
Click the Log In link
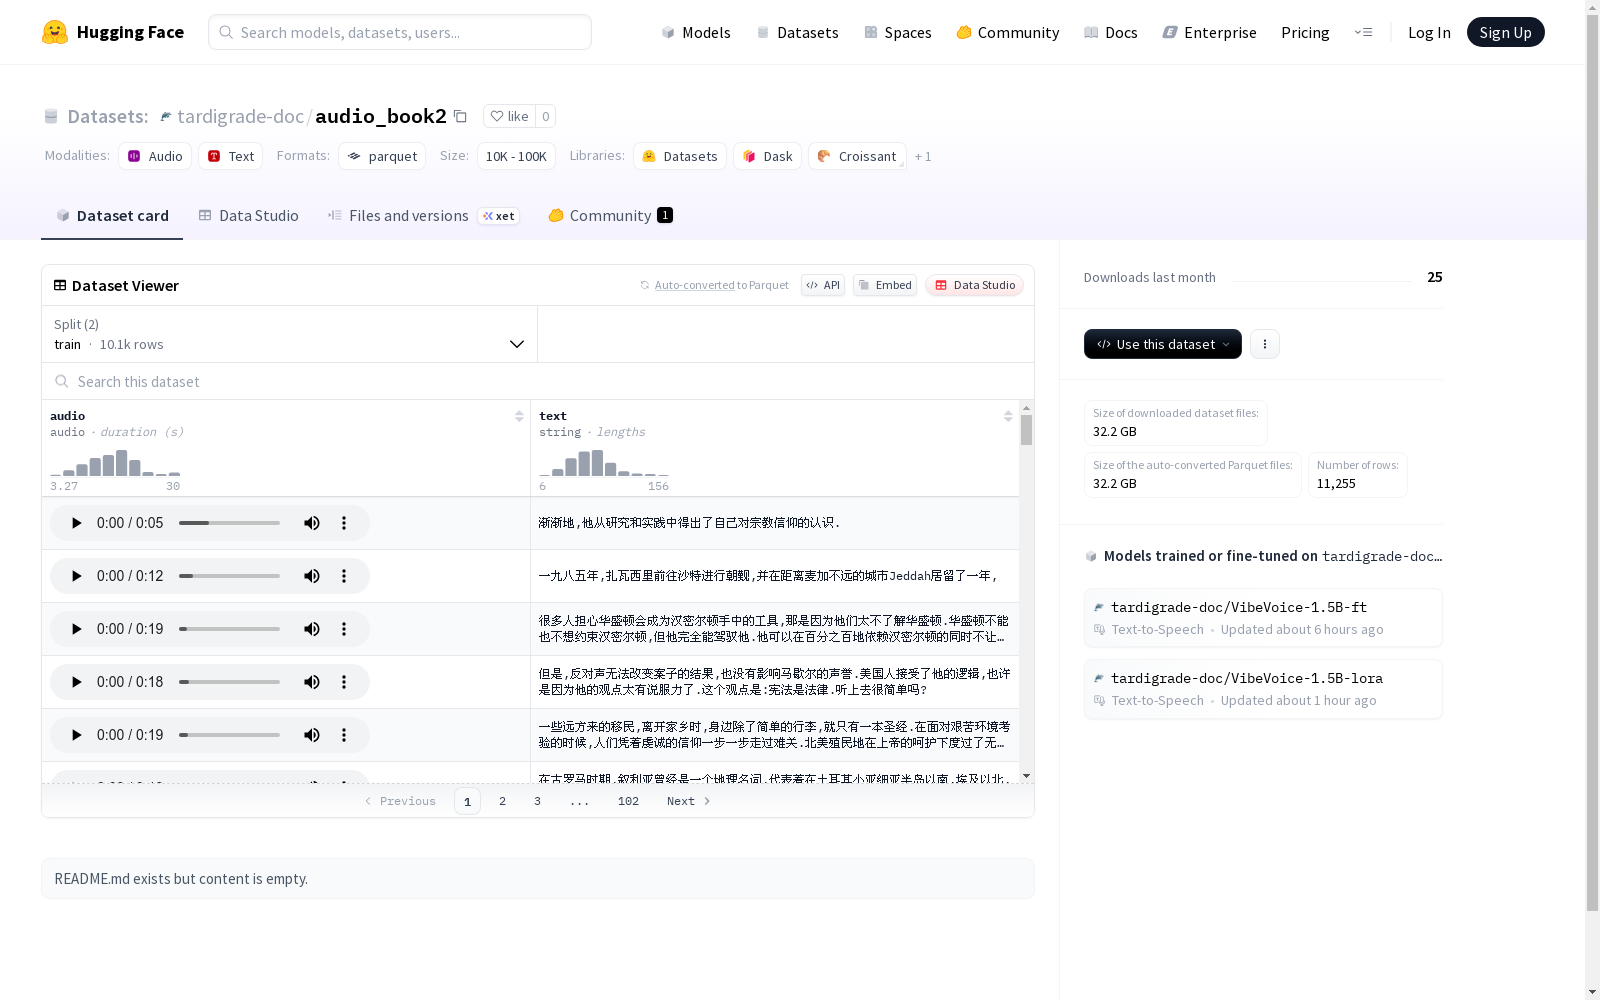point(1429,32)
